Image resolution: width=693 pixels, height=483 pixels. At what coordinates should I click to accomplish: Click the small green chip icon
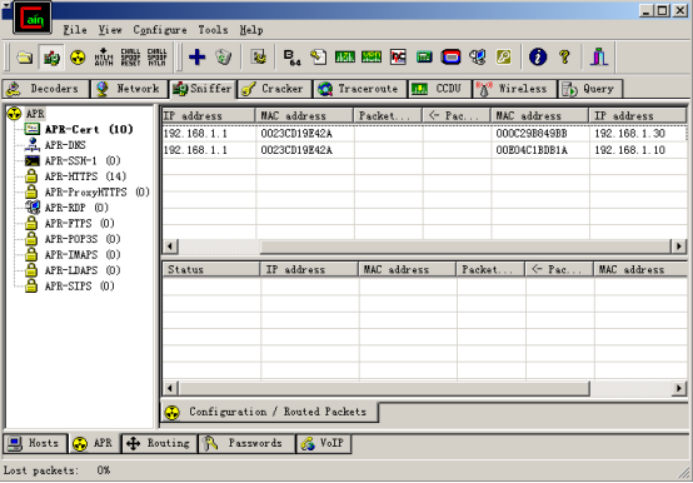424,57
